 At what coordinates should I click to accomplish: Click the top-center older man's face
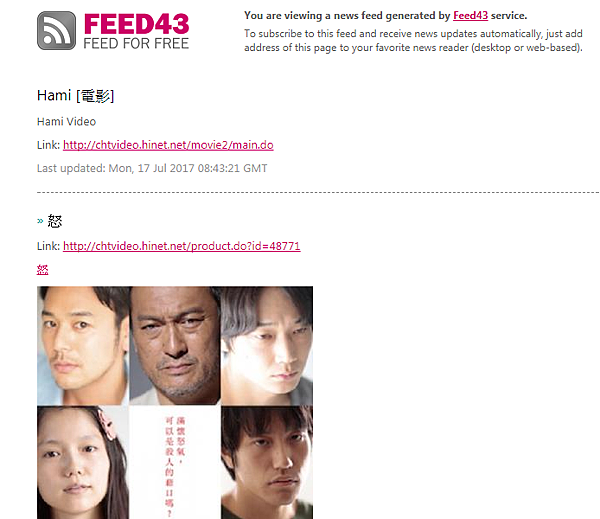pyautogui.click(x=175, y=345)
